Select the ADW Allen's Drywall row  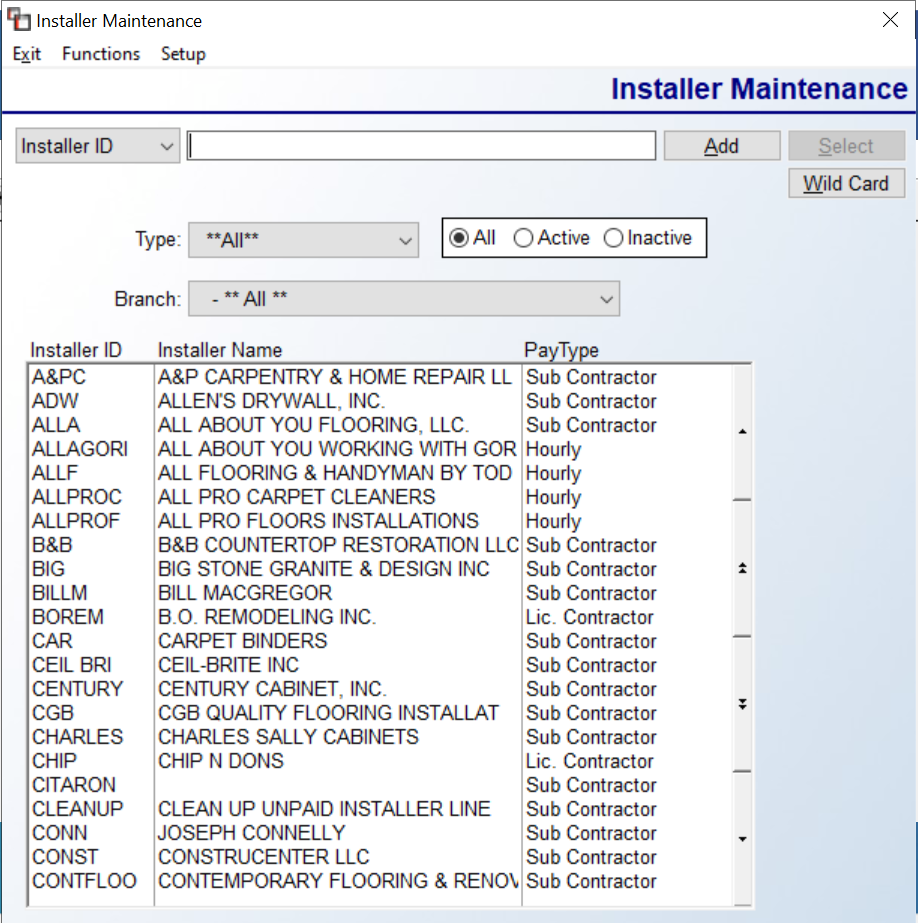(380, 401)
